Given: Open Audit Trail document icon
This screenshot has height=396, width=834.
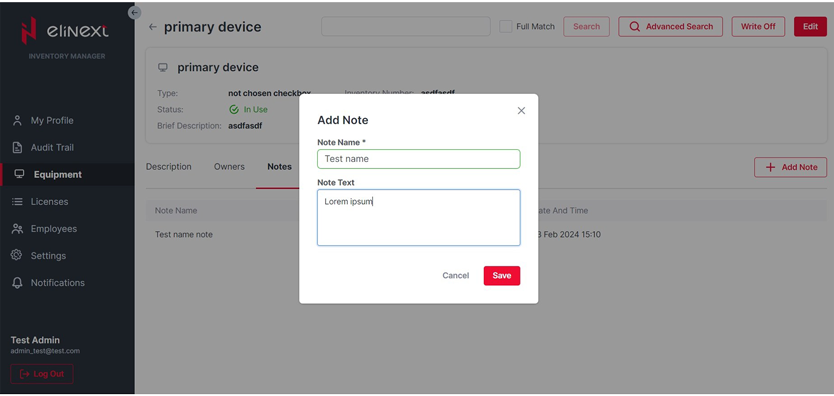Looking at the screenshot, I should click(x=18, y=148).
